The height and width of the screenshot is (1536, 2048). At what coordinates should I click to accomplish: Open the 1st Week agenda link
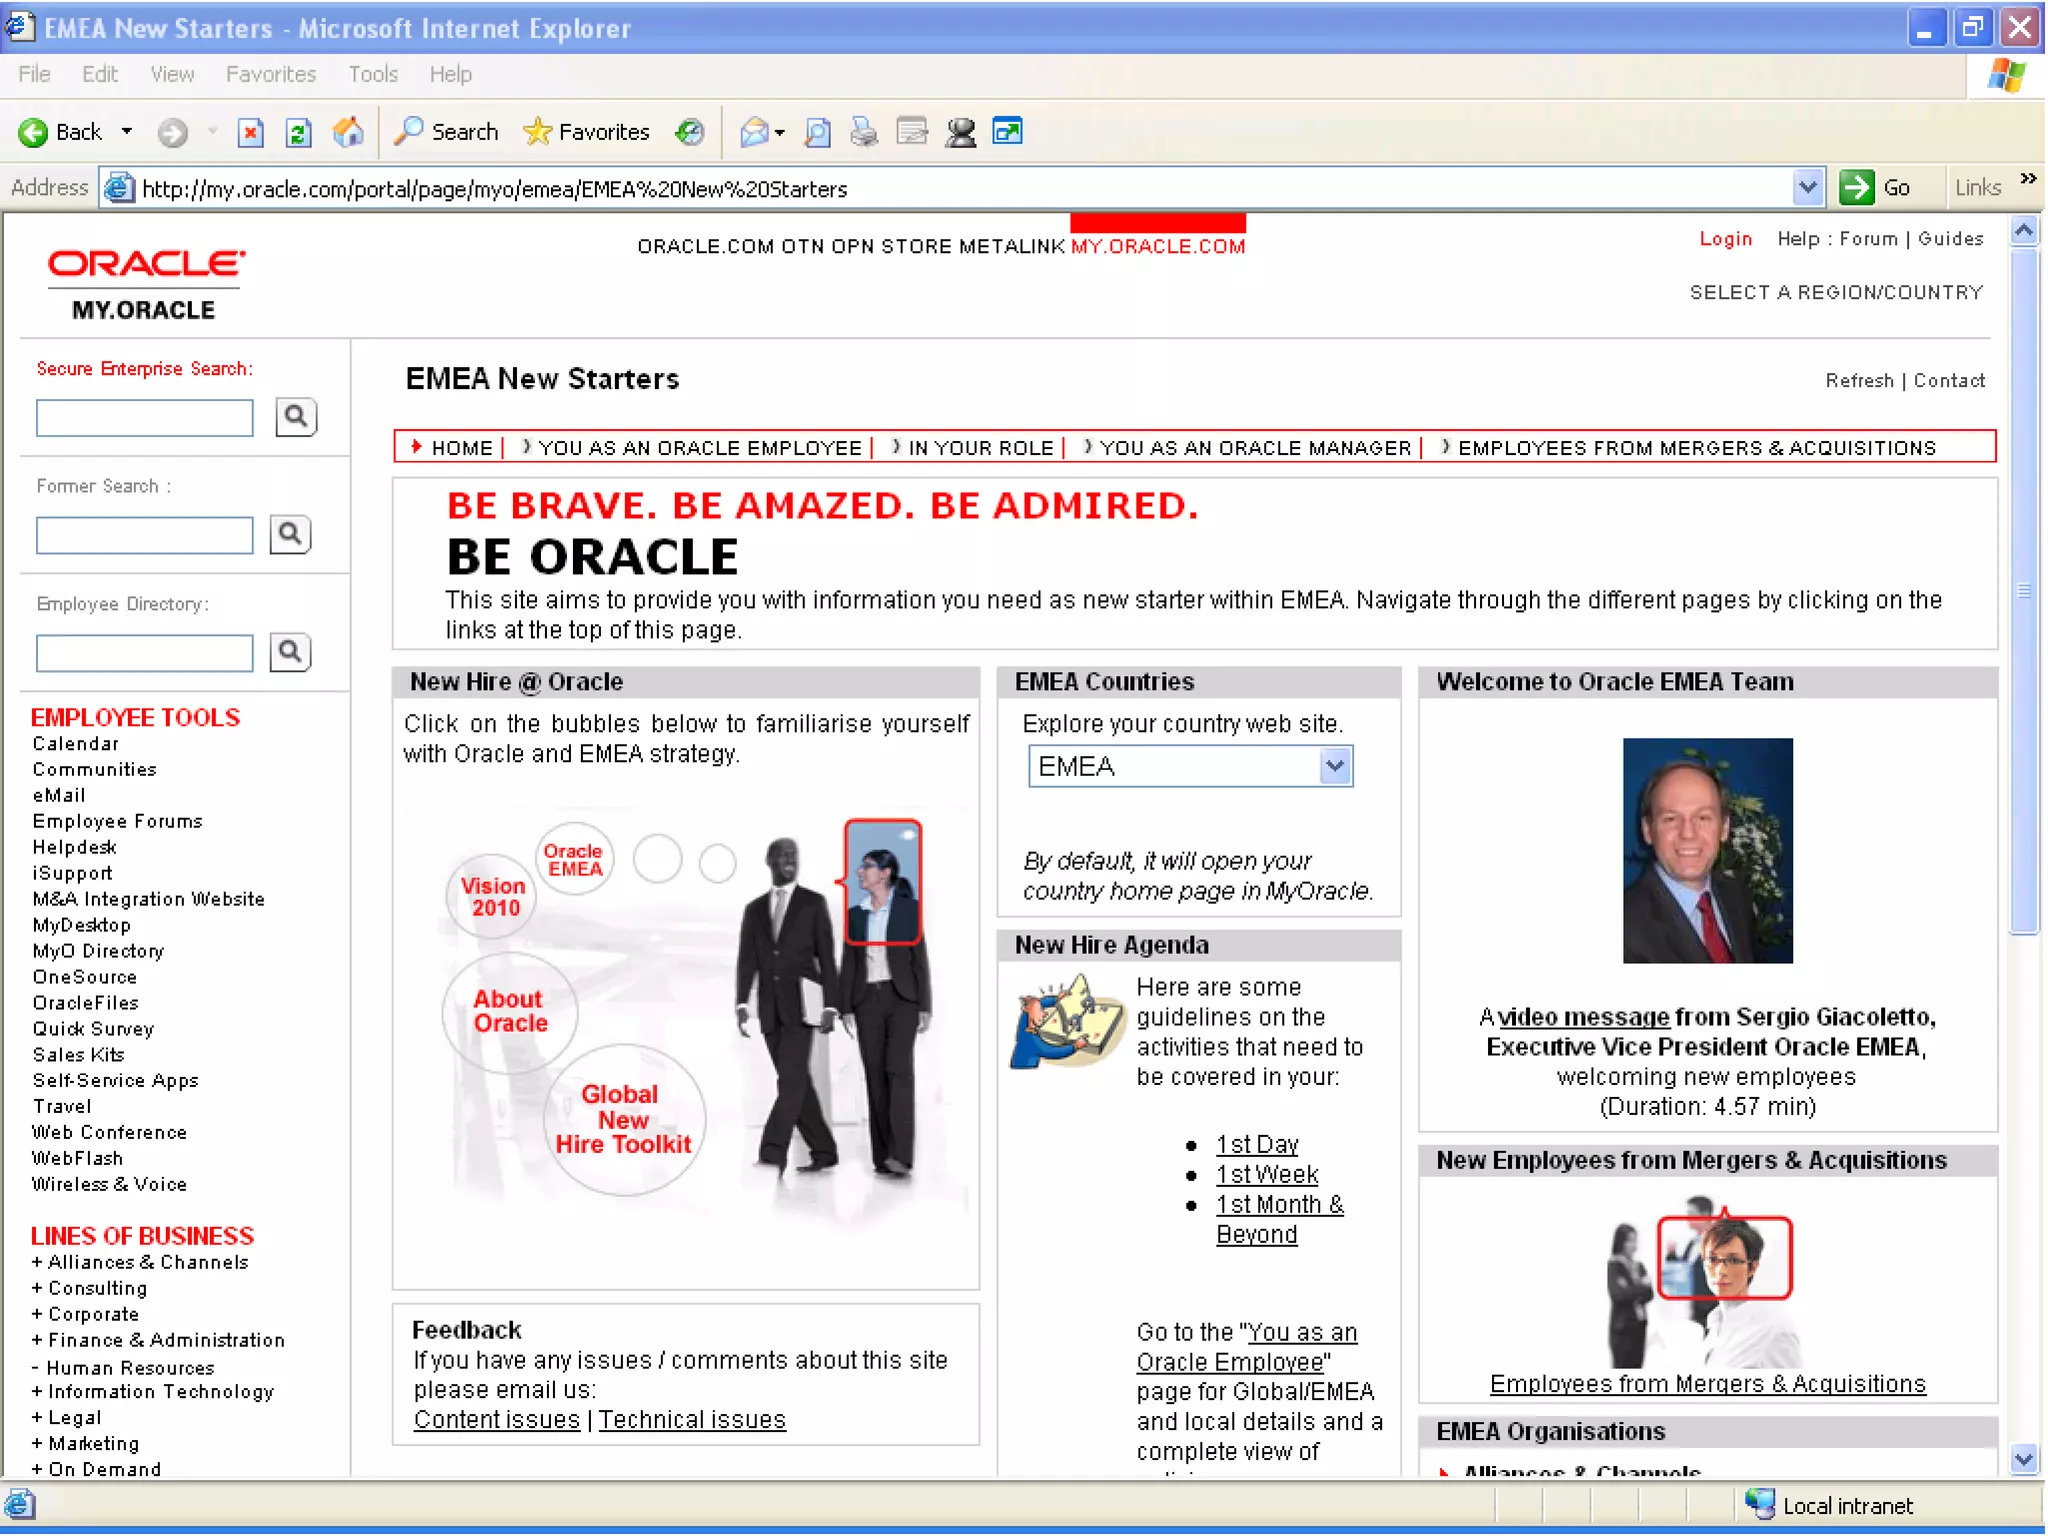click(x=1266, y=1174)
